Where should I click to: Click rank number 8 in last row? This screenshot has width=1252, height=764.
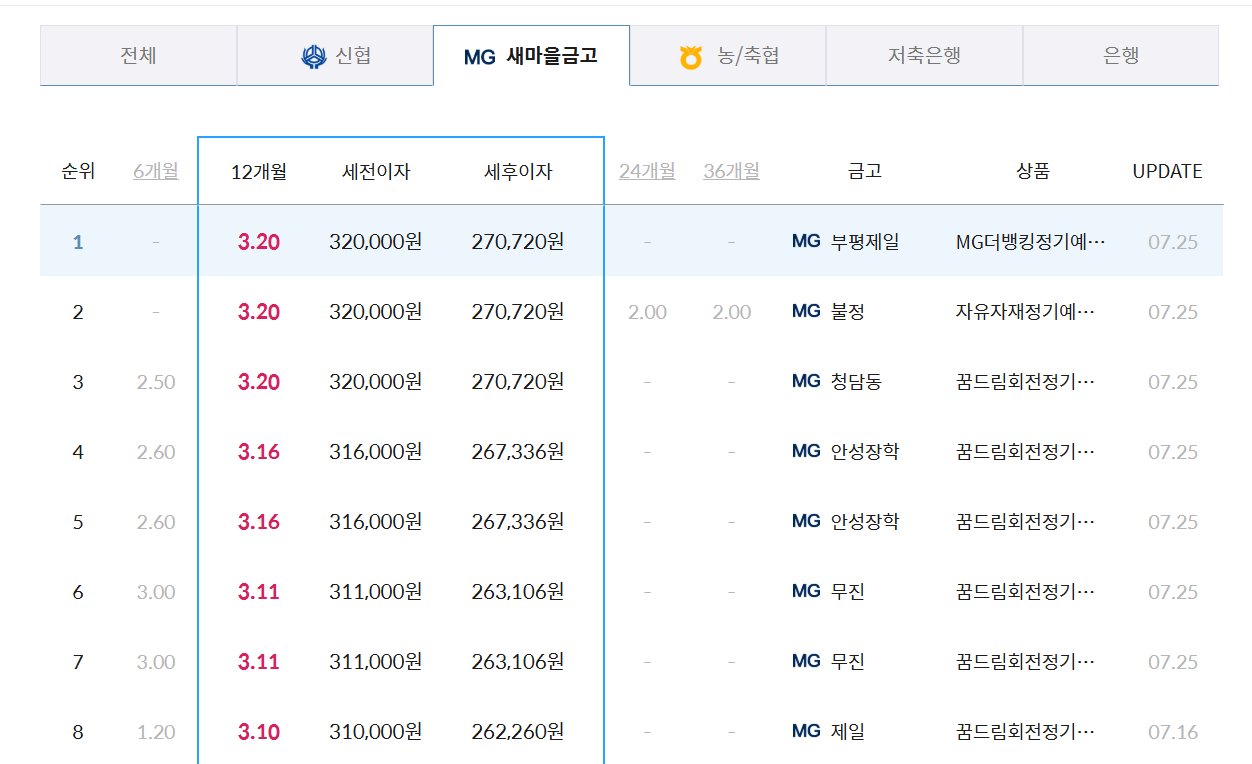point(78,732)
